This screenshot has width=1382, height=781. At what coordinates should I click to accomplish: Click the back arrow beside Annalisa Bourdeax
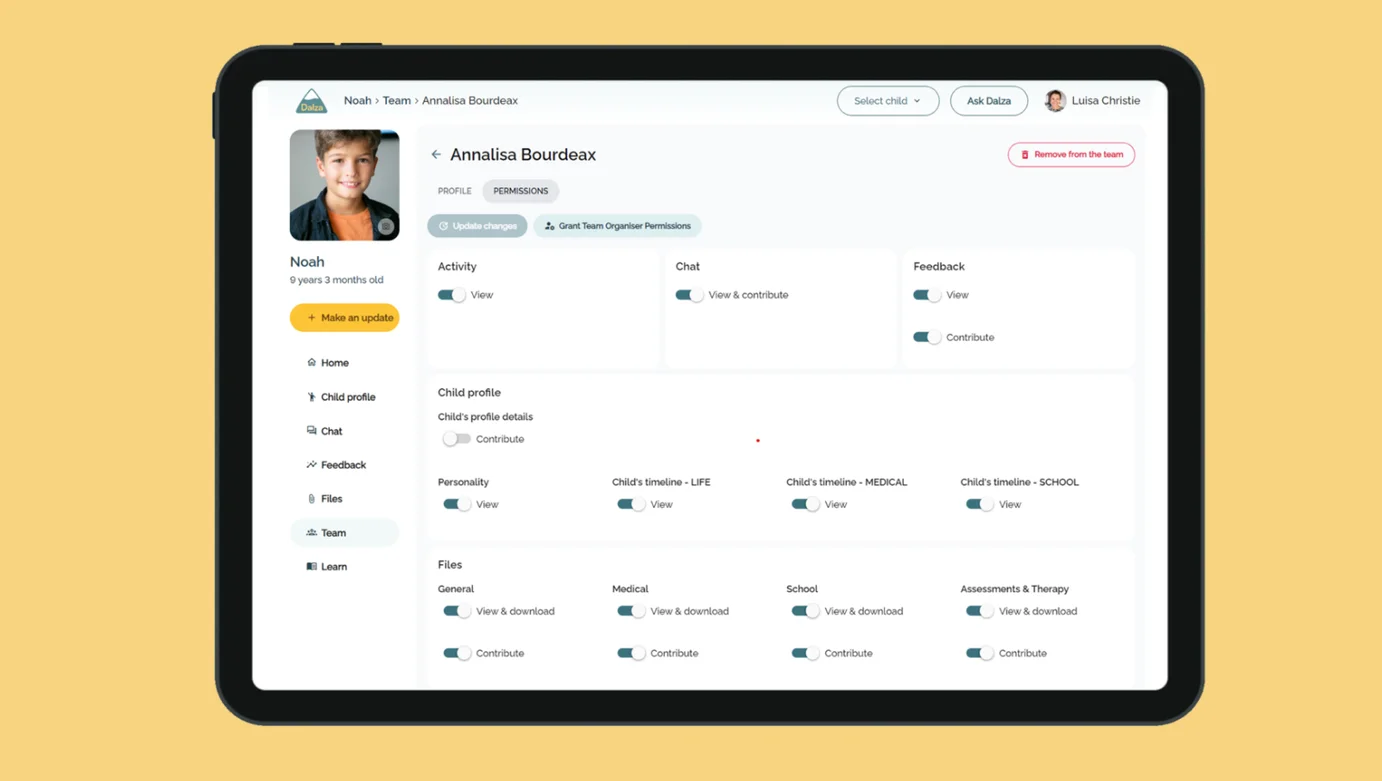click(x=435, y=154)
